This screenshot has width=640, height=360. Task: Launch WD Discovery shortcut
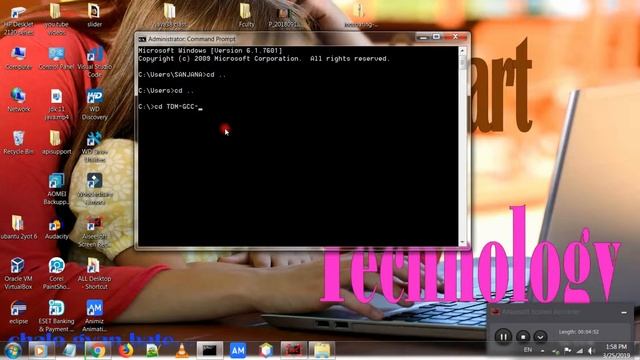point(94,104)
